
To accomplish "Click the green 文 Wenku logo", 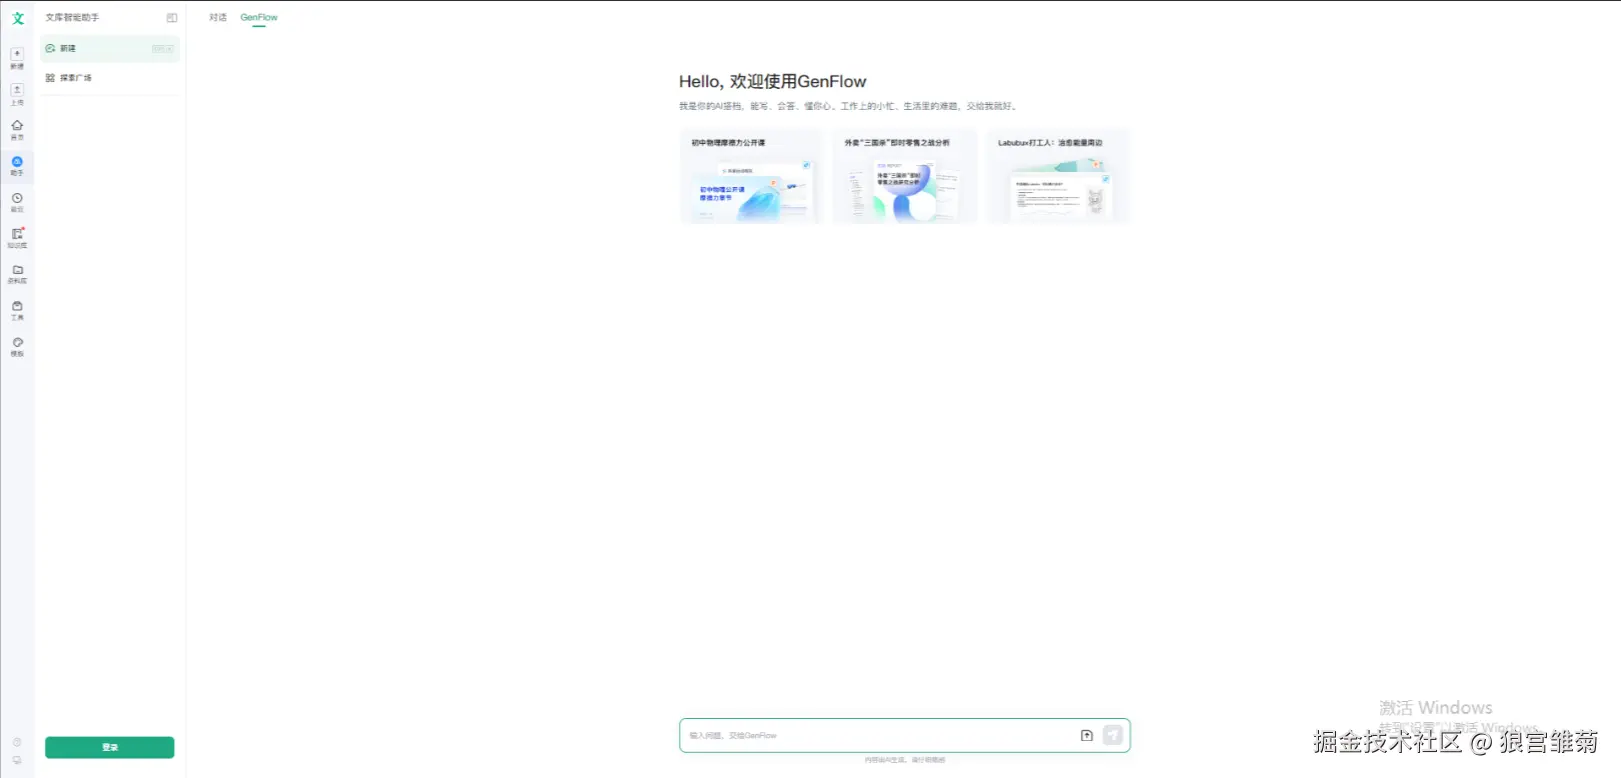I will click(x=17, y=18).
